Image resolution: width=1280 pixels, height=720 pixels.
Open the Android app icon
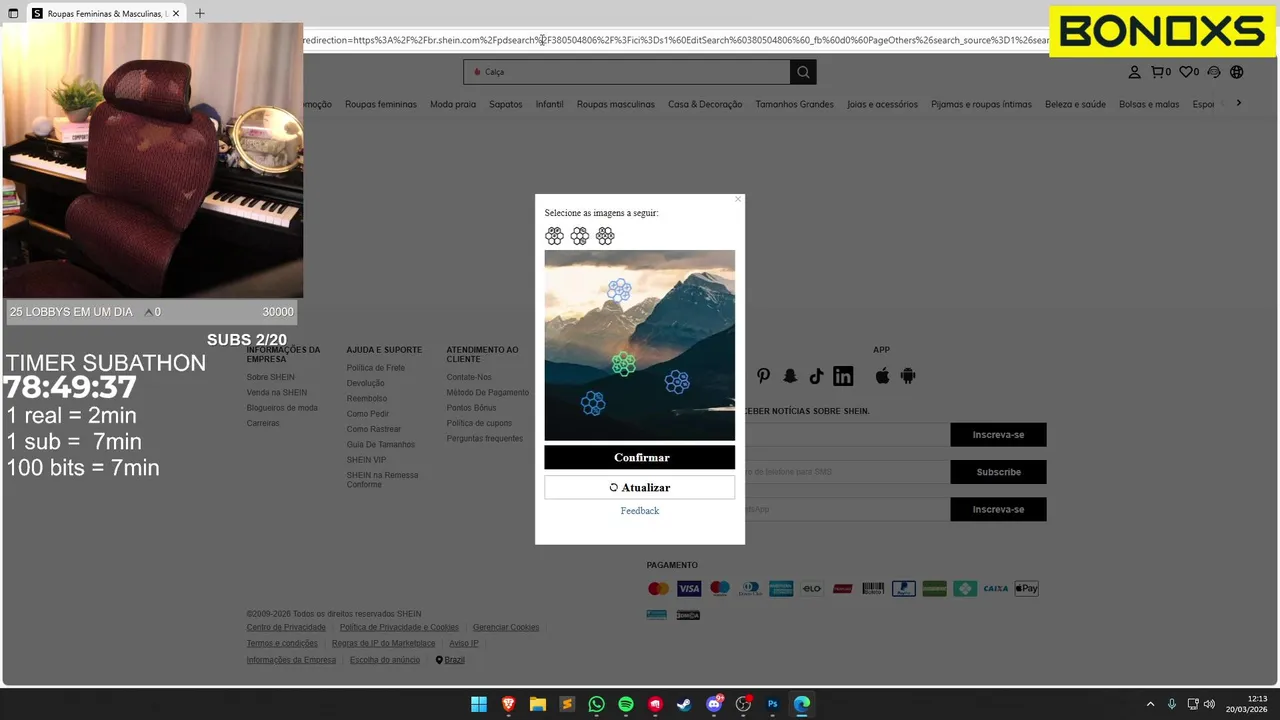click(x=908, y=376)
